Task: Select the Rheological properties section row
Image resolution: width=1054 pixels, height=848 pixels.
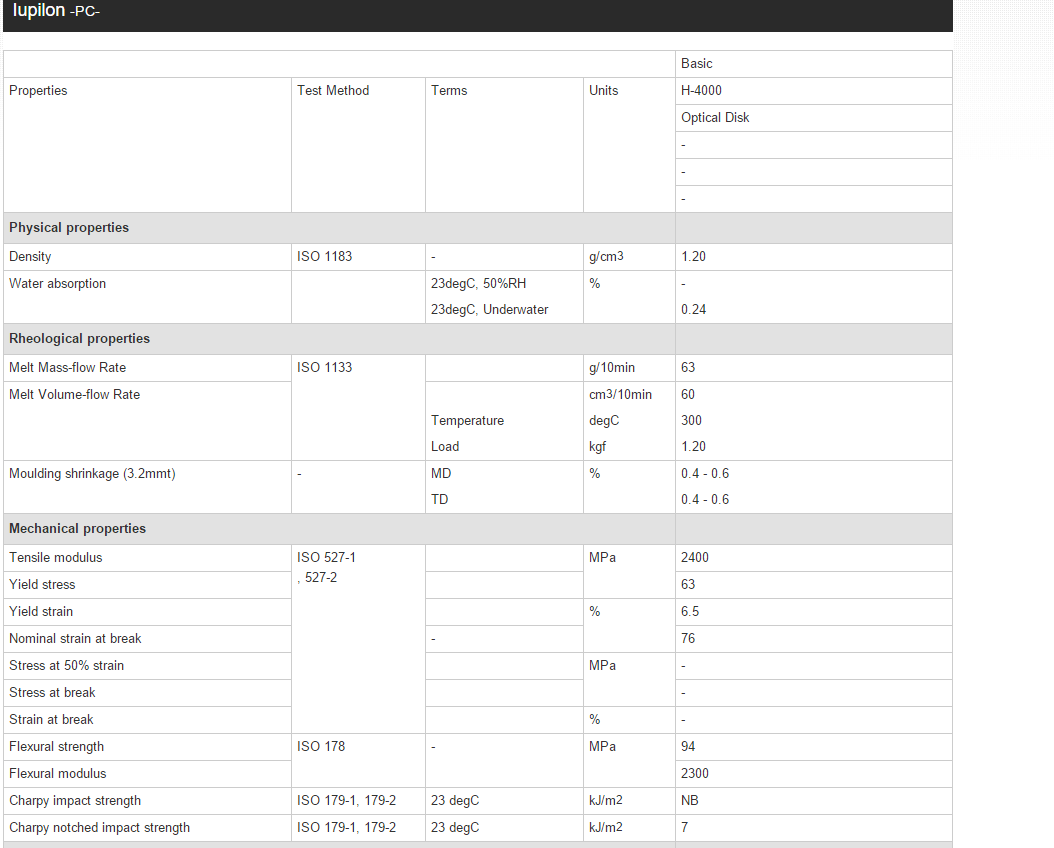Action: coord(477,339)
